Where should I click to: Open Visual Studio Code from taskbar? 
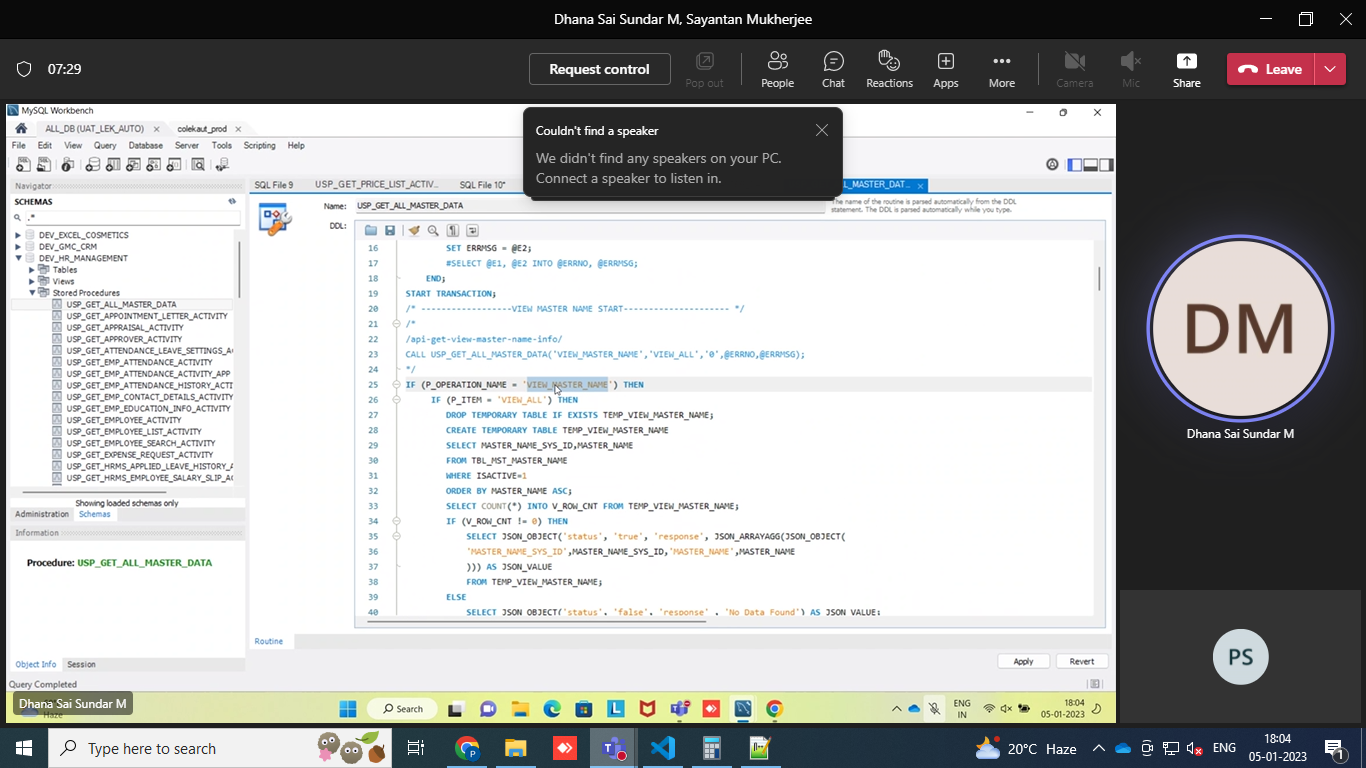(x=662, y=748)
